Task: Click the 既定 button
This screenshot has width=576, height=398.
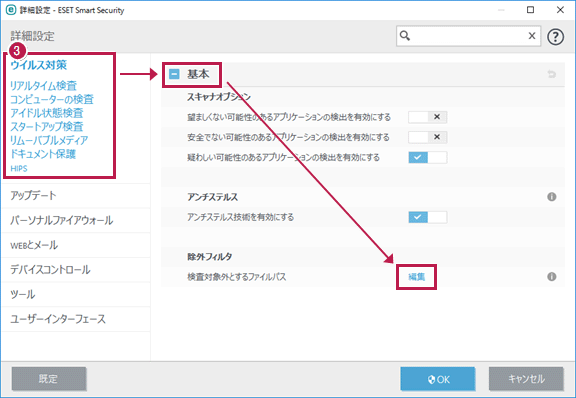Action: 49,379
